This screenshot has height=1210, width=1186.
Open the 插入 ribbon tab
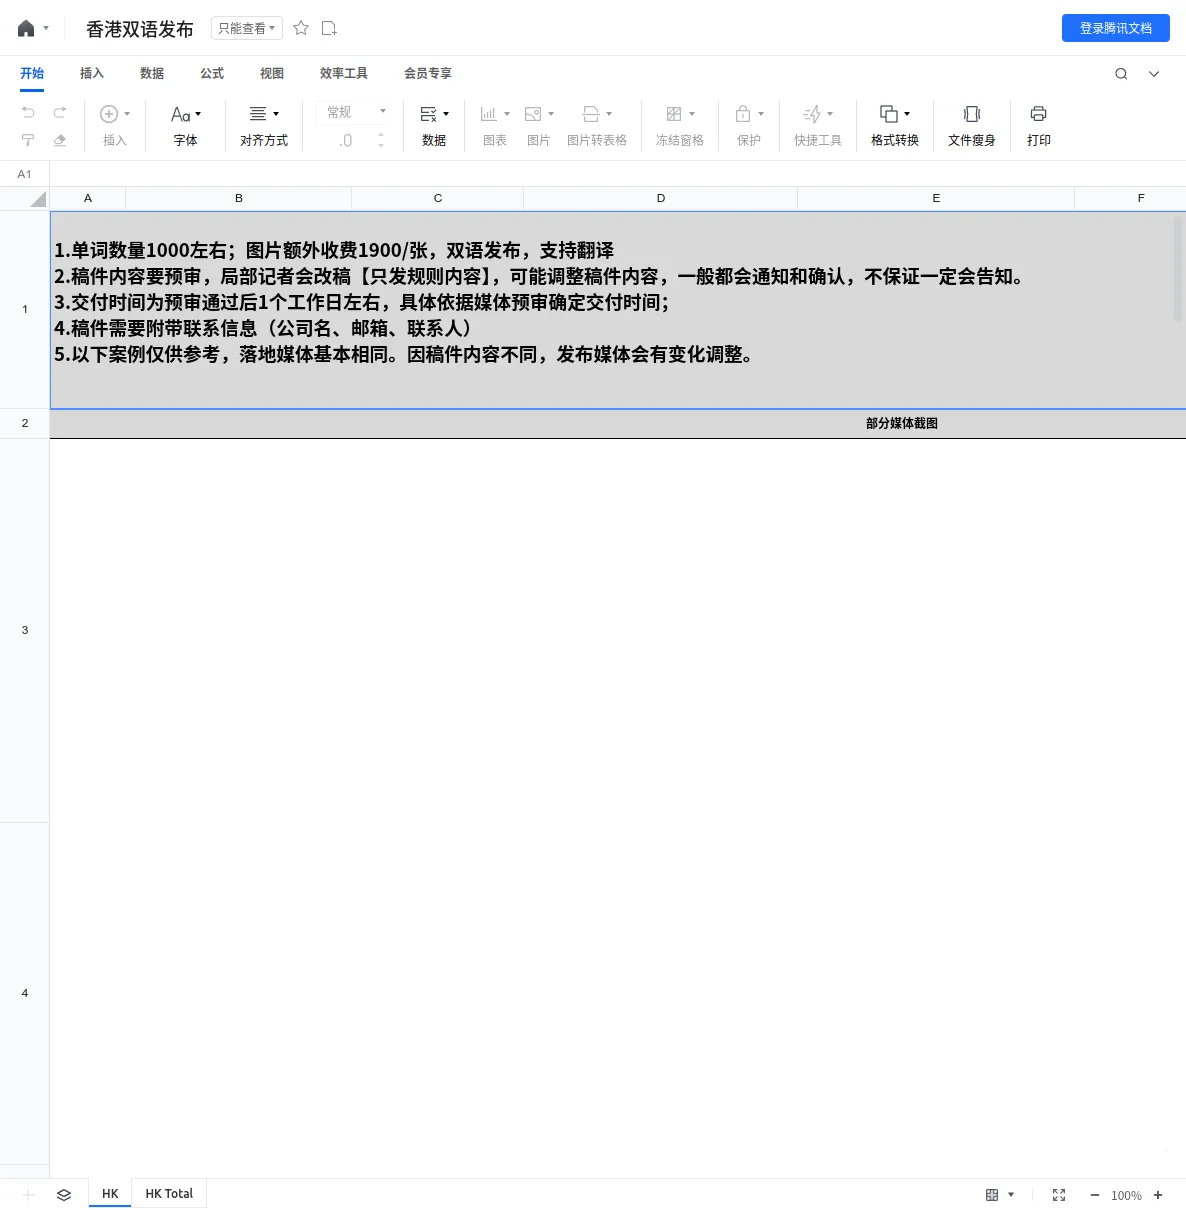click(92, 73)
